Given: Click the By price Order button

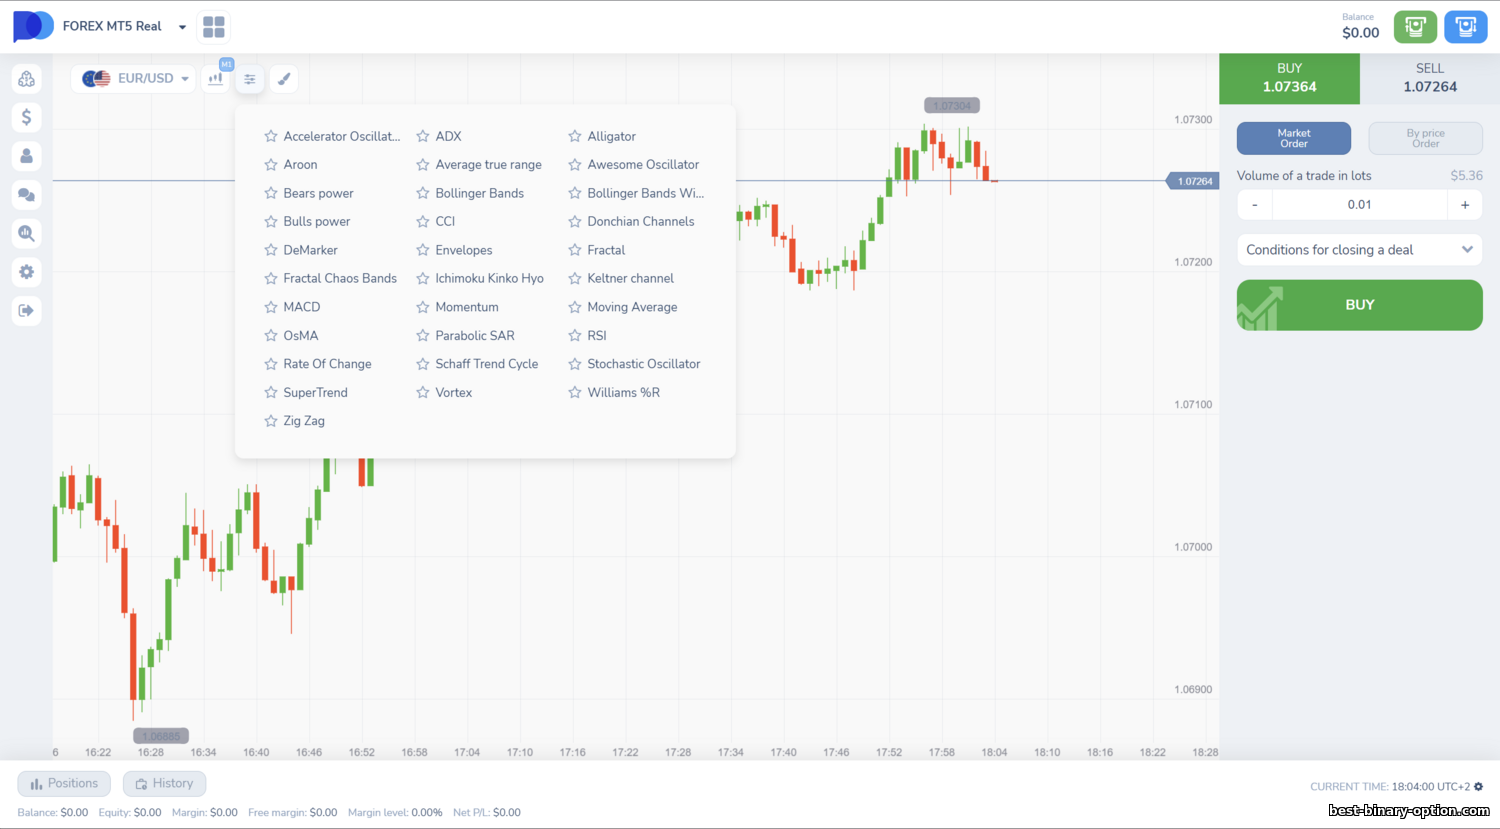Looking at the screenshot, I should pyautogui.click(x=1425, y=138).
